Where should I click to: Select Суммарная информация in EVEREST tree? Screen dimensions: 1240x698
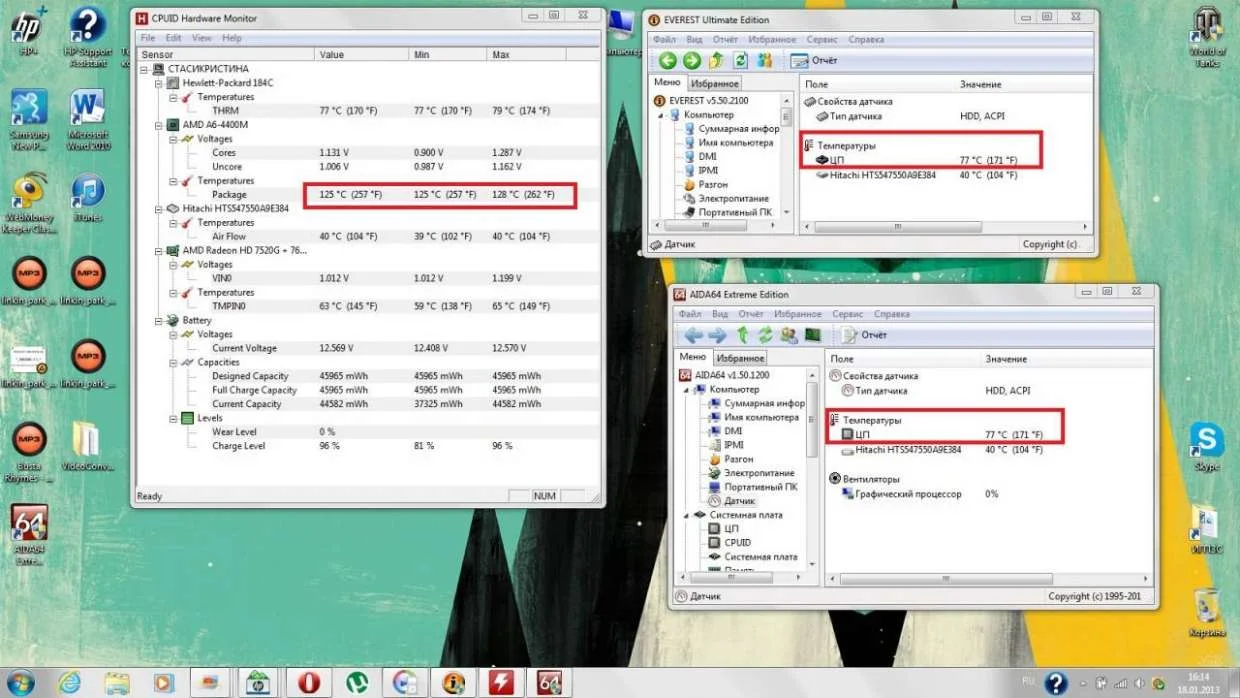click(x=739, y=129)
